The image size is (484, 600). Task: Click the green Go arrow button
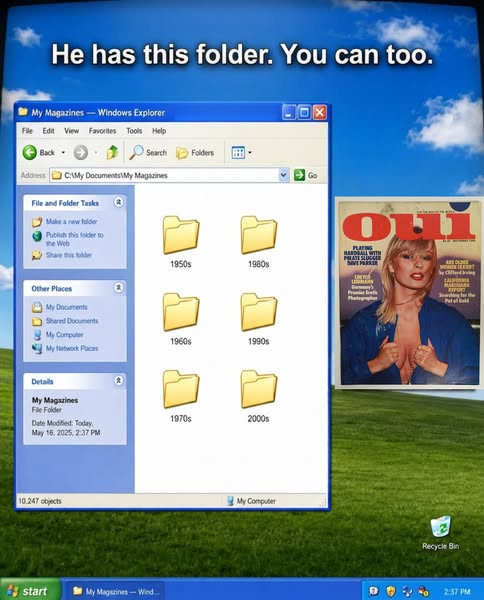click(299, 175)
